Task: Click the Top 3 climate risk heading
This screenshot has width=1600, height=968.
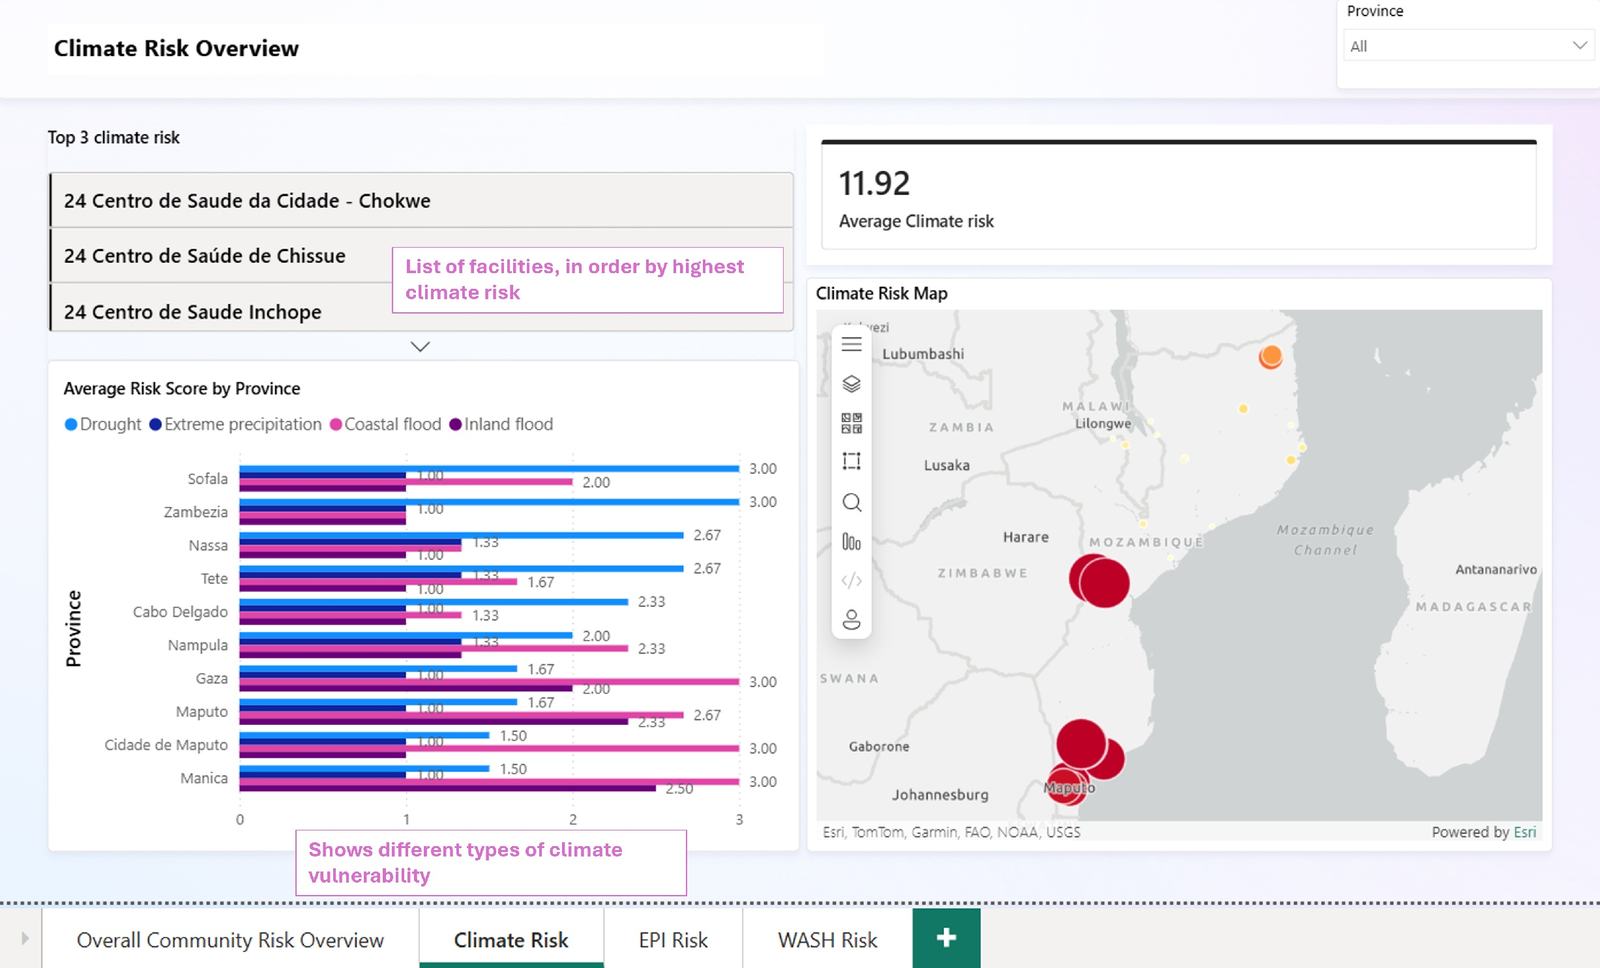Action: coord(114,137)
